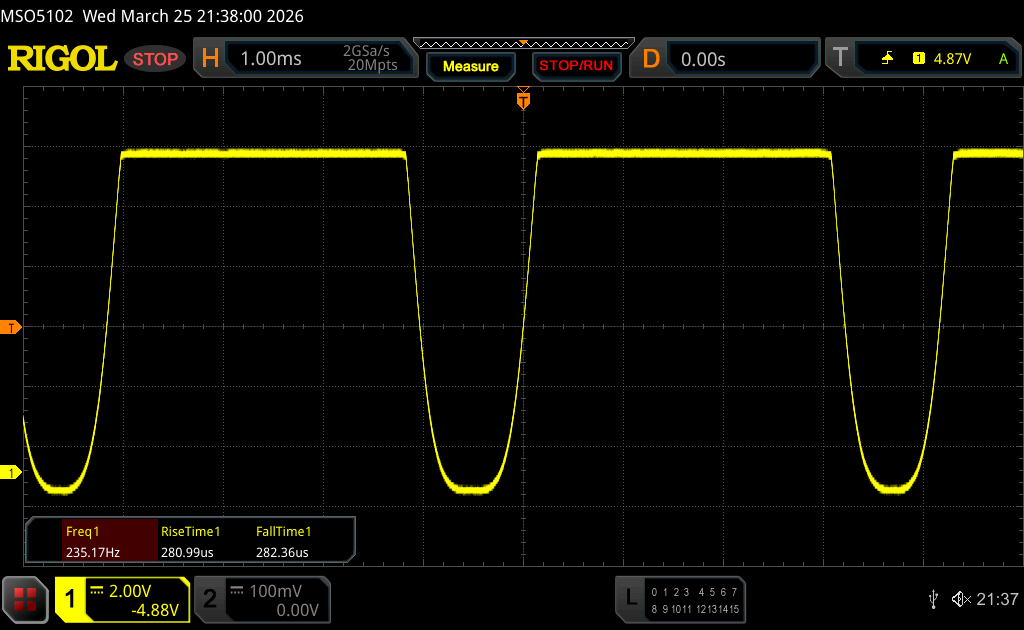Click the red STOP status badge

[156, 59]
